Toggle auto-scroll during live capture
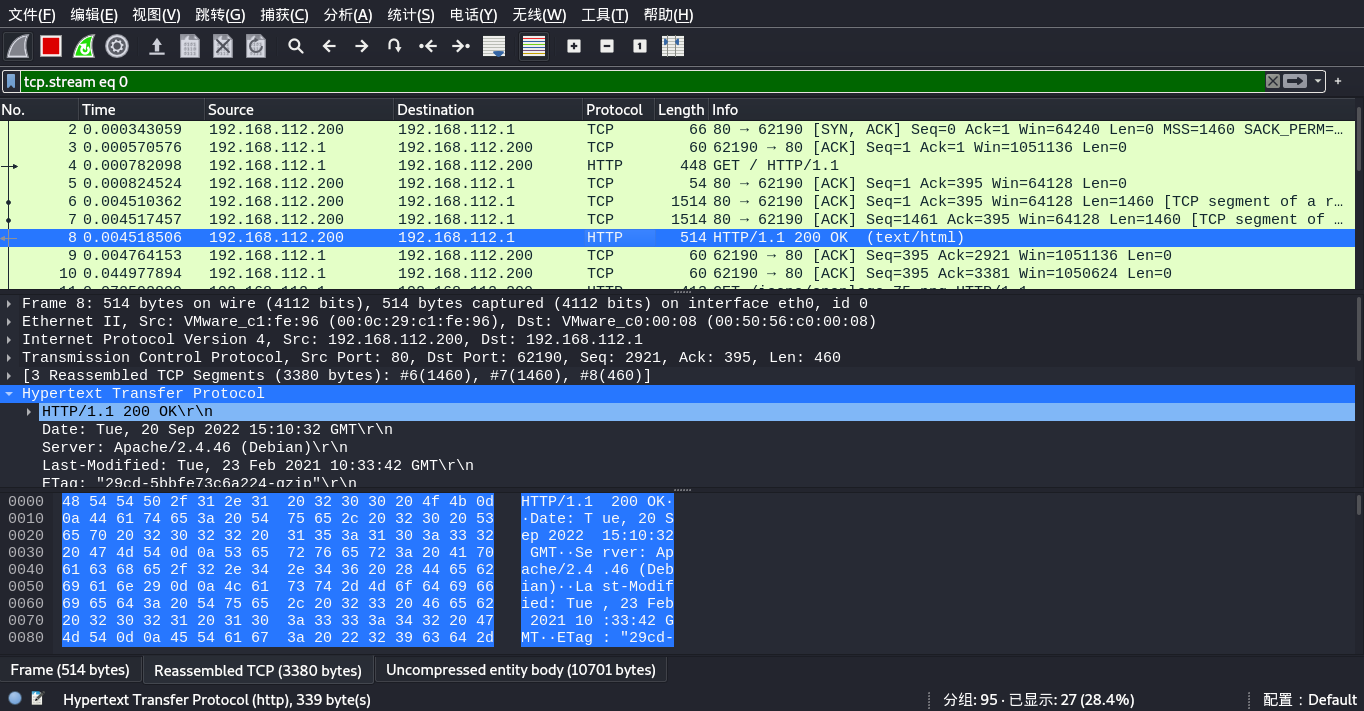The width and height of the screenshot is (1364, 711). click(x=494, y=46)
